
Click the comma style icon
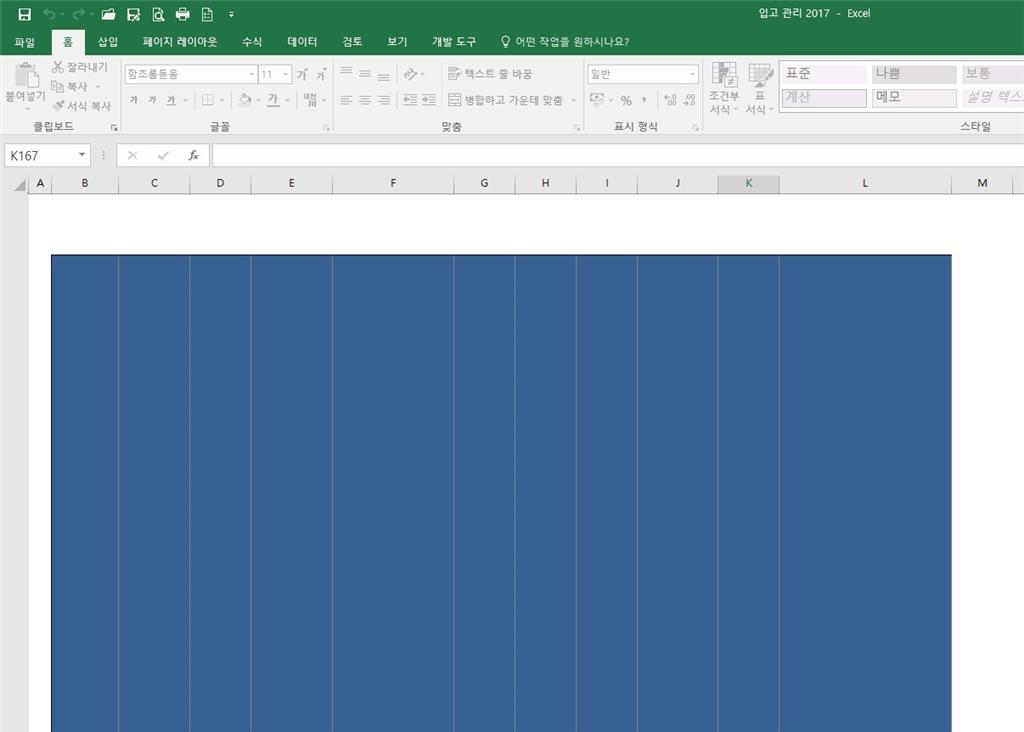pos(644,100)
